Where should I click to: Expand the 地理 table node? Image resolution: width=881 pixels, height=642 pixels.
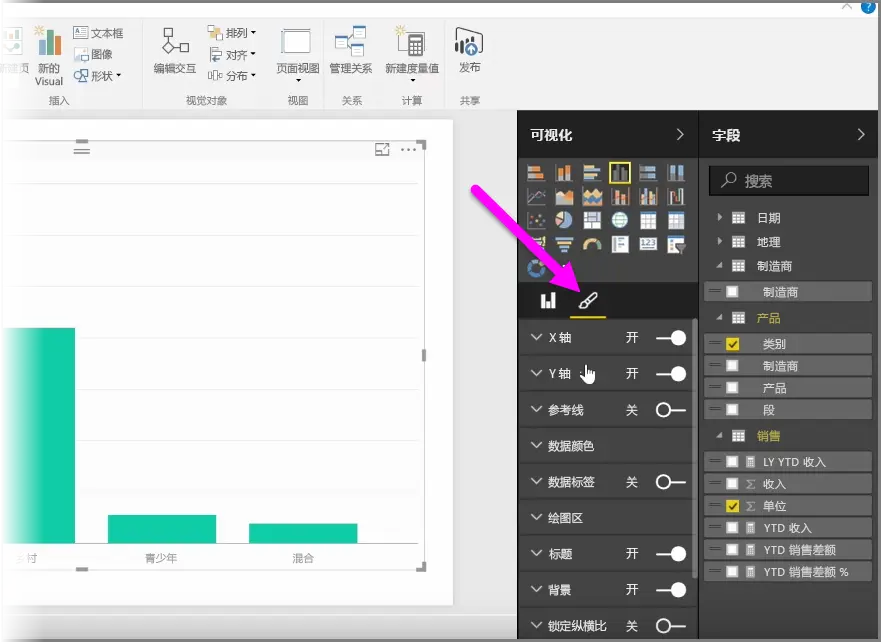tap(720, 242)
